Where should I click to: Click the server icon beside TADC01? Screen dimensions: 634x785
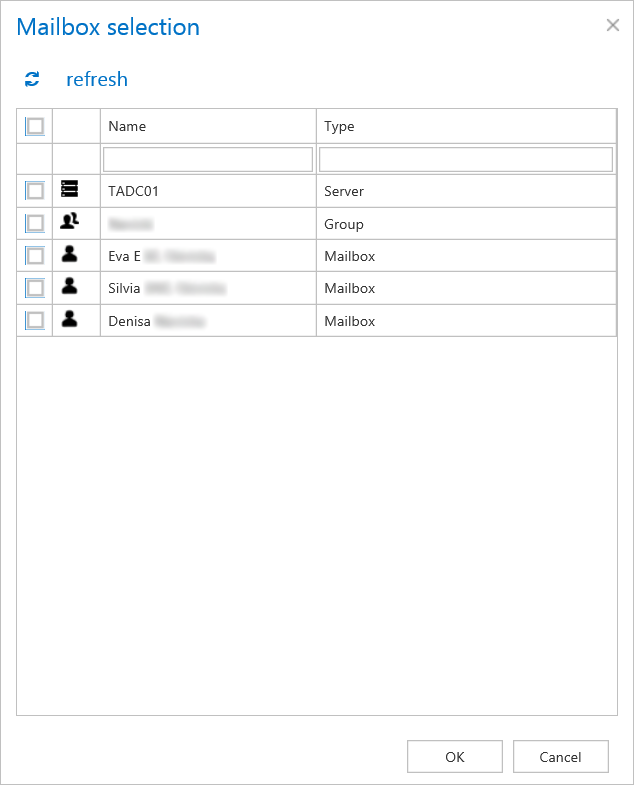coord(69,189)
